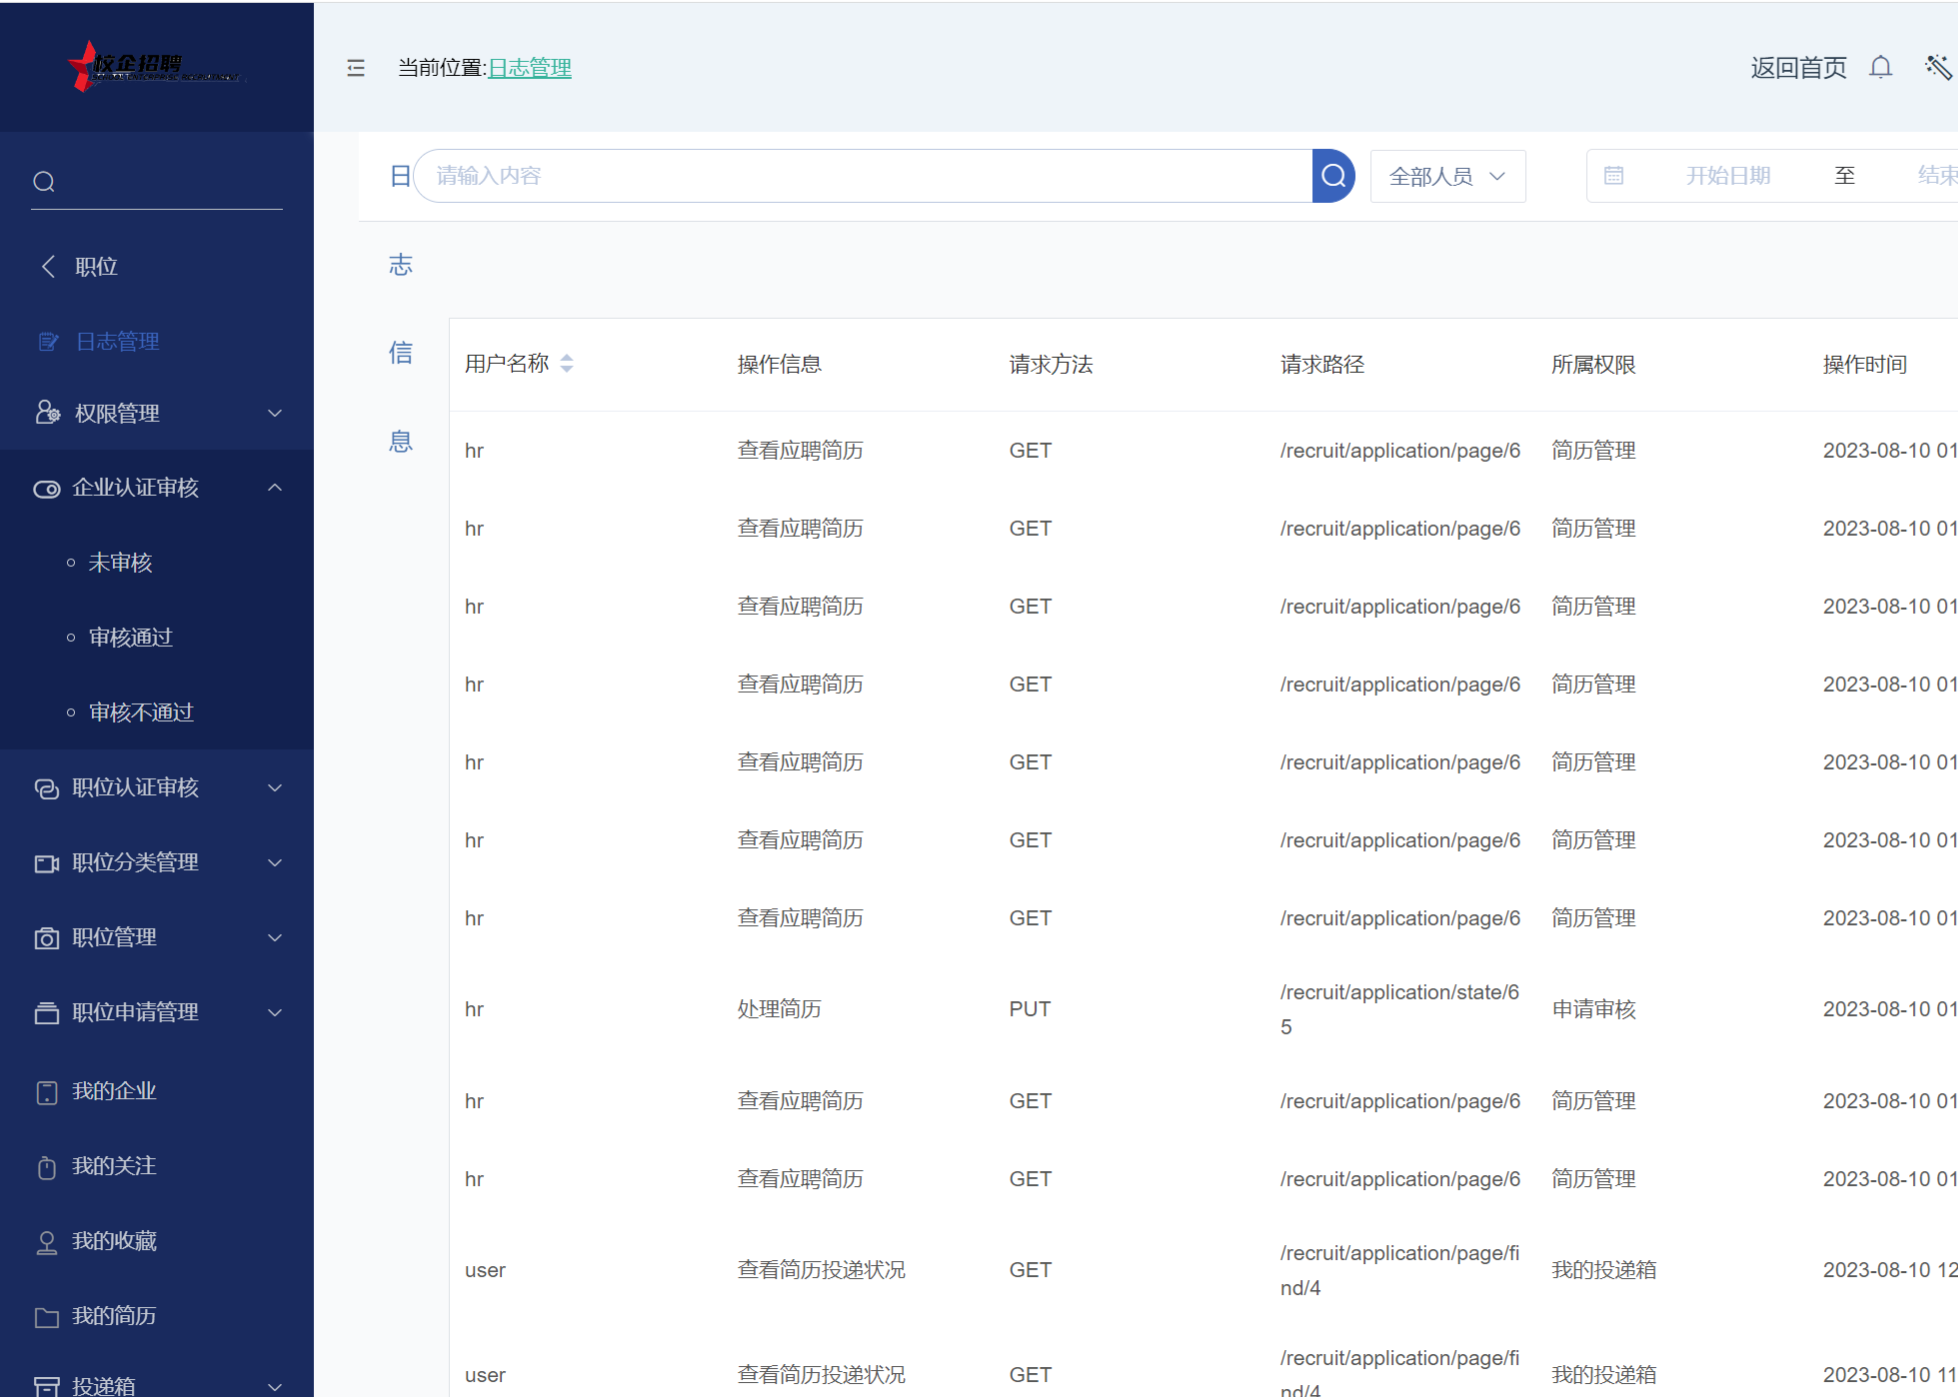The width and height of the screenshot is (1958, 1397).
Task: Click the calendar icon in date picker
Action: 1613,176
